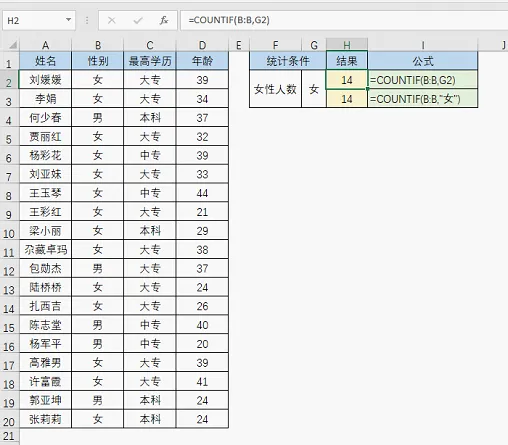508x445 pixels.
Task: Select column C header
Action: point(150,45)
